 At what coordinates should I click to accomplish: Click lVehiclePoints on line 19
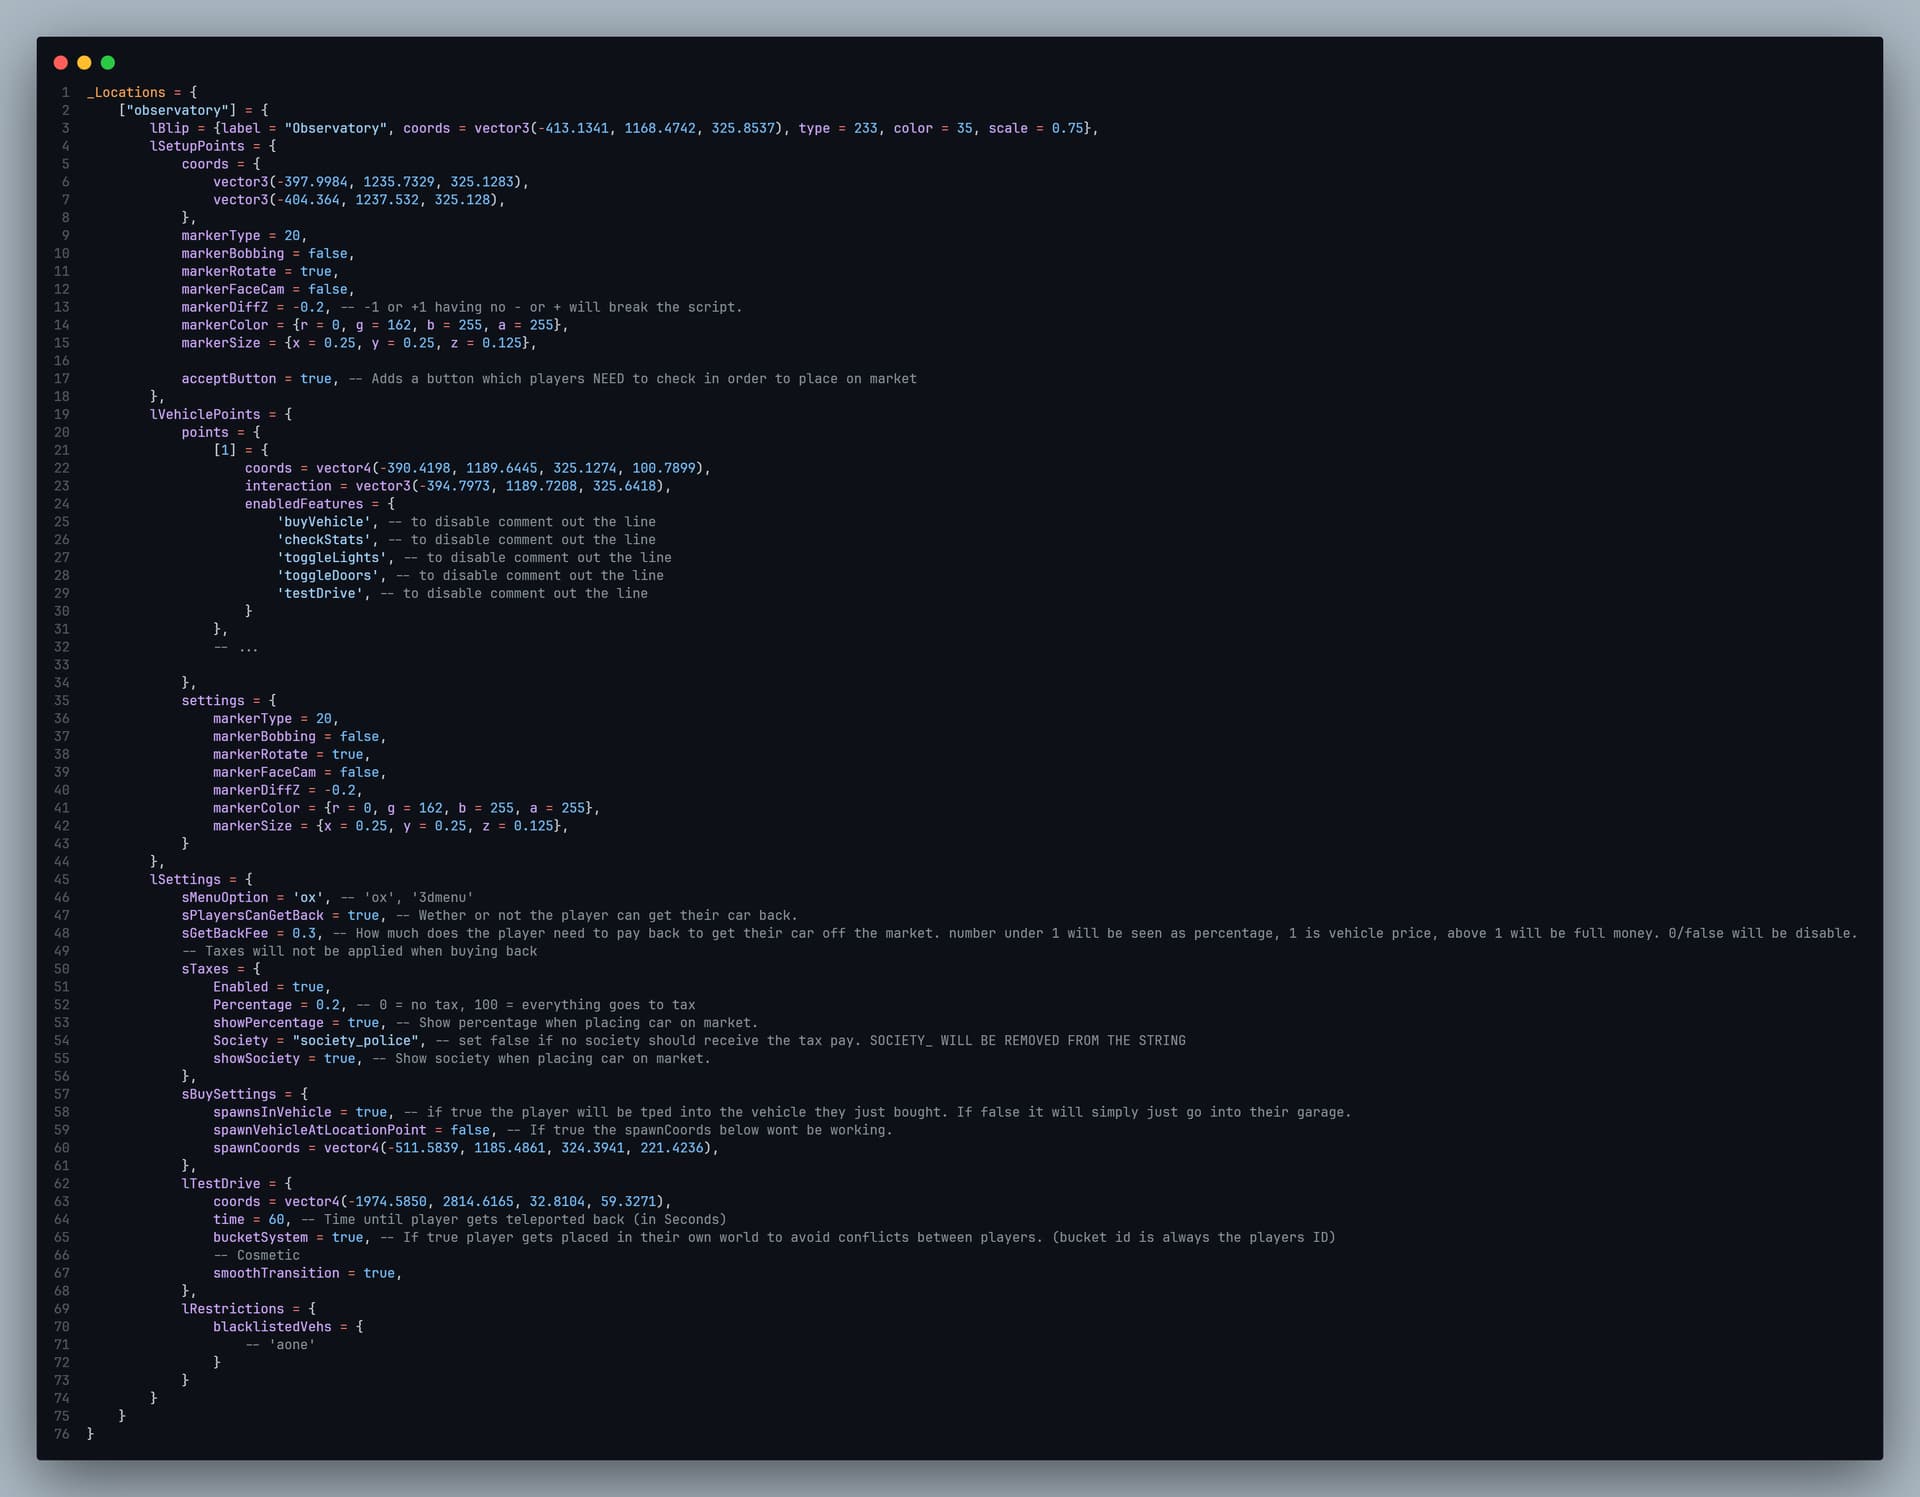pos(205,414)
